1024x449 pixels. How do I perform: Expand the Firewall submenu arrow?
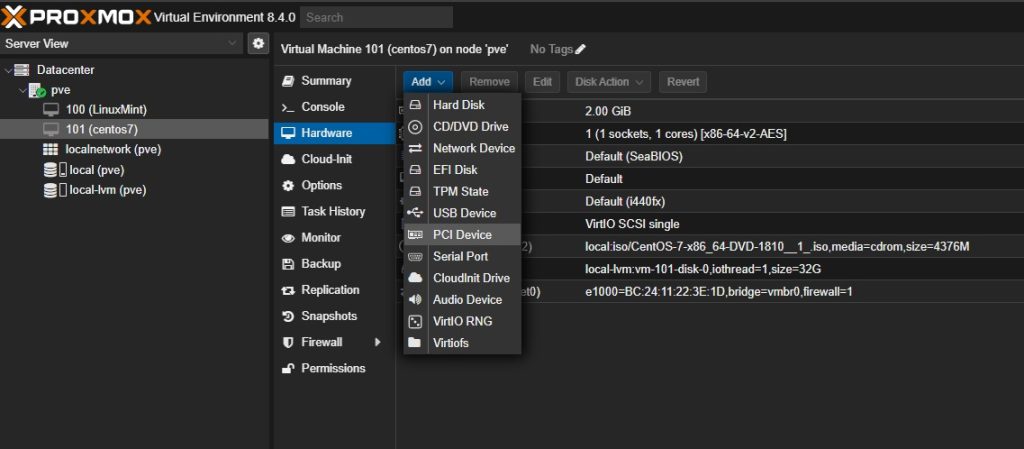tap(377, 342)
